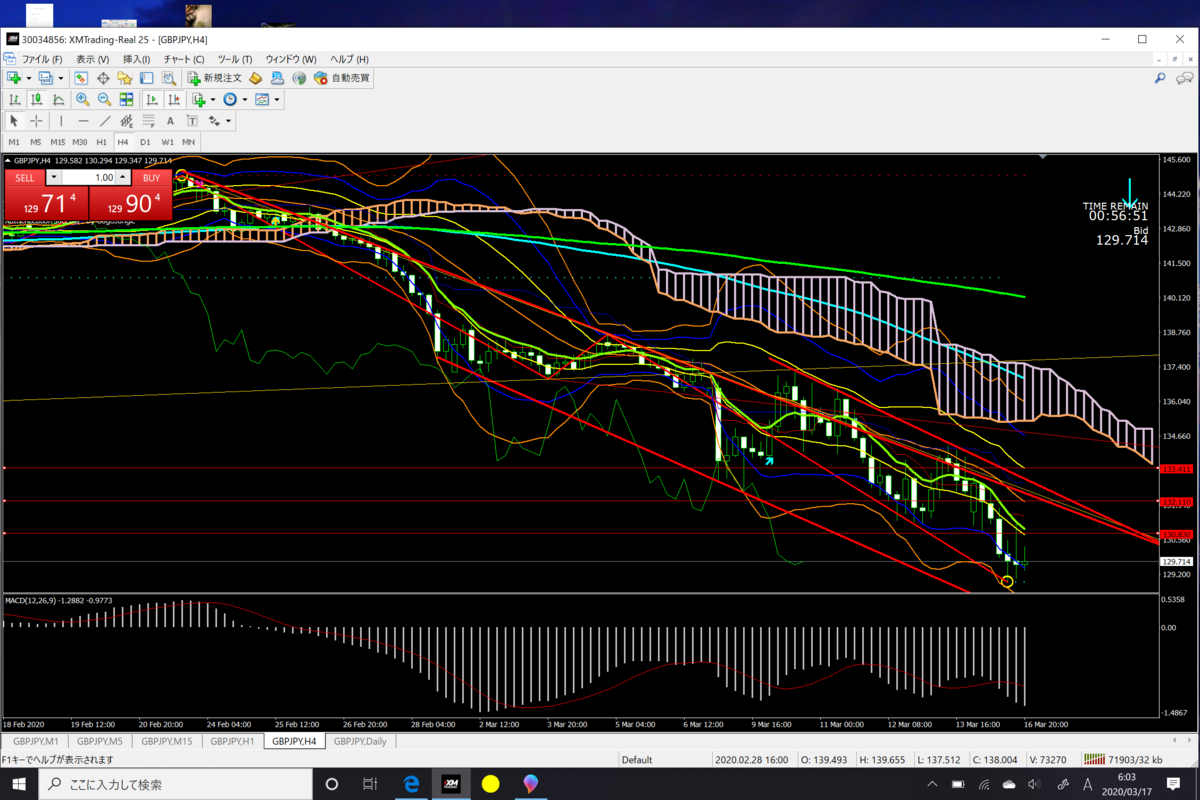Viewport: 1200px width, 800px height.
Task: Decrease lot volume with down arrow
Action: click(x=54, y=177)
